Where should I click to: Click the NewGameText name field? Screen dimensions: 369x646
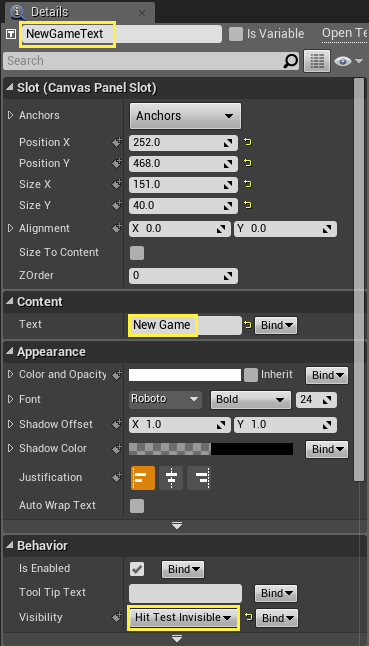(x=122, y=34)
